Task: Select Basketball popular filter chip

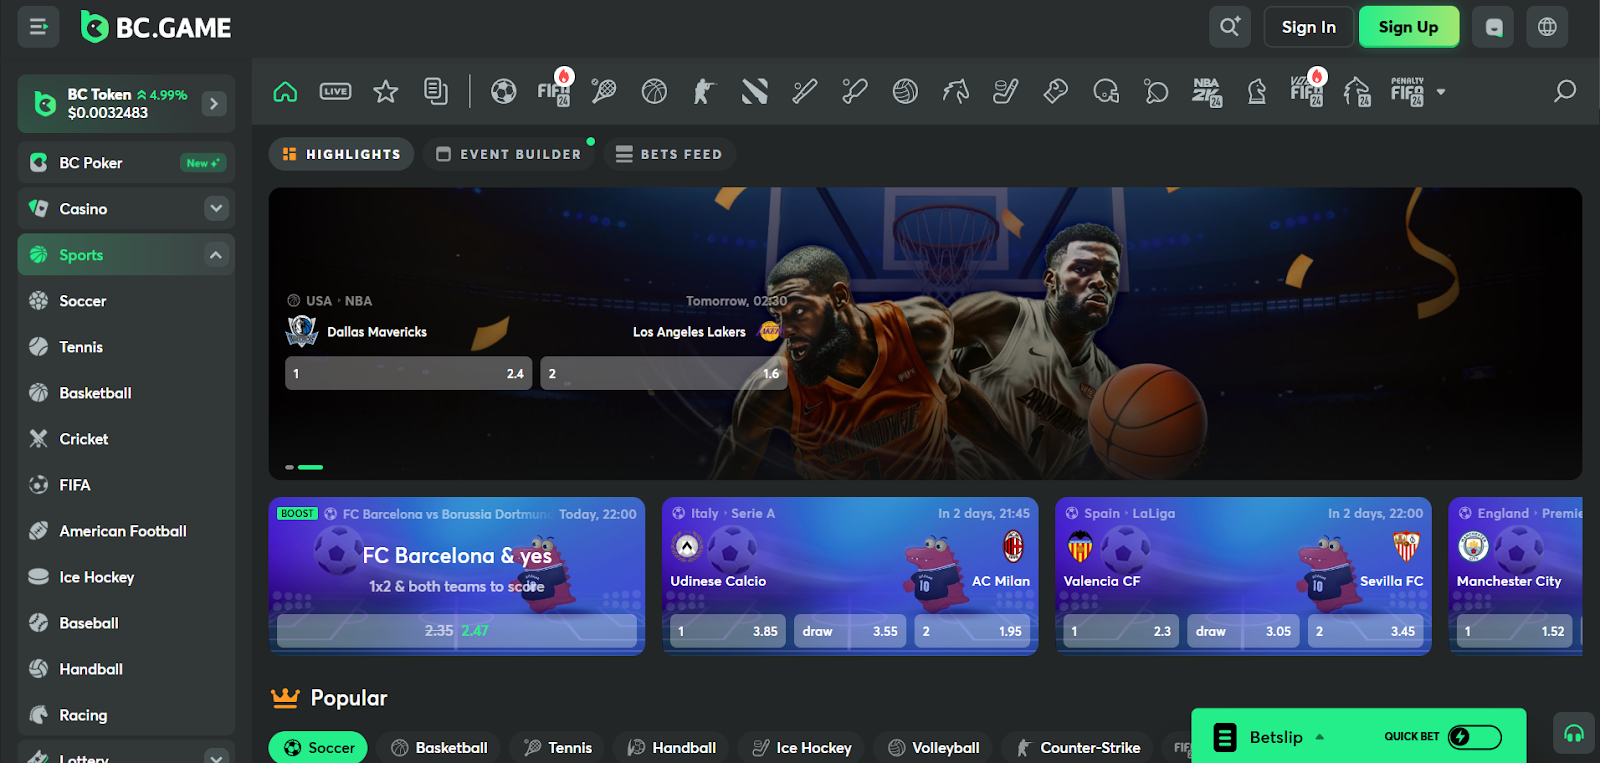Action: (x=439, y=747)
